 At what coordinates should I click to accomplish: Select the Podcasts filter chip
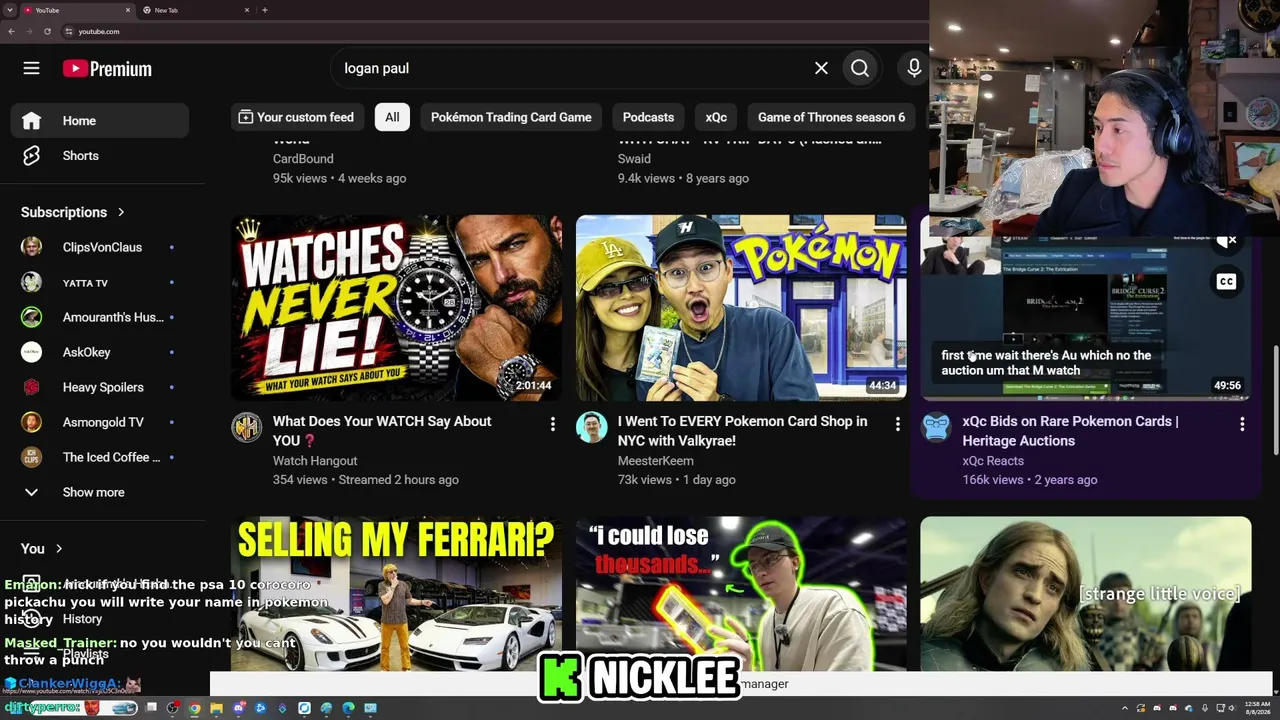pyautogui.click(x=648, y=117)
